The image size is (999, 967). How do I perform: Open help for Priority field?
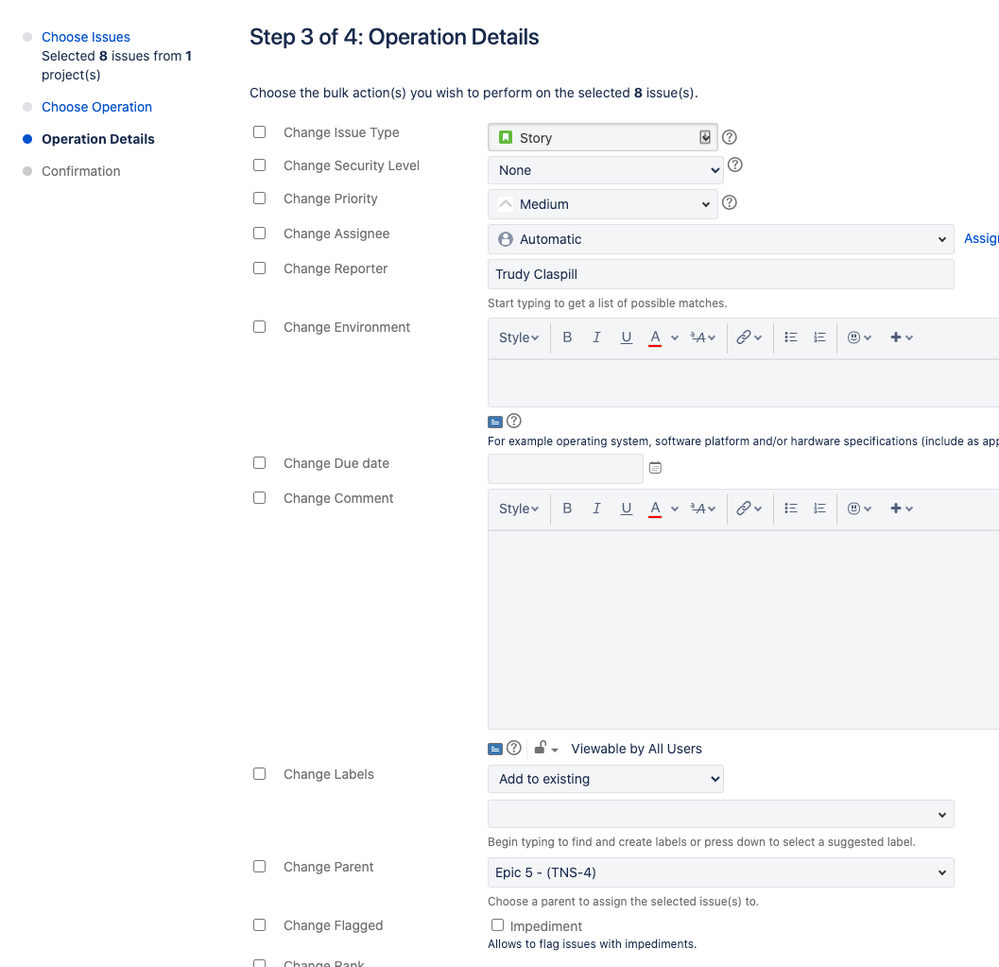[729, 203]
